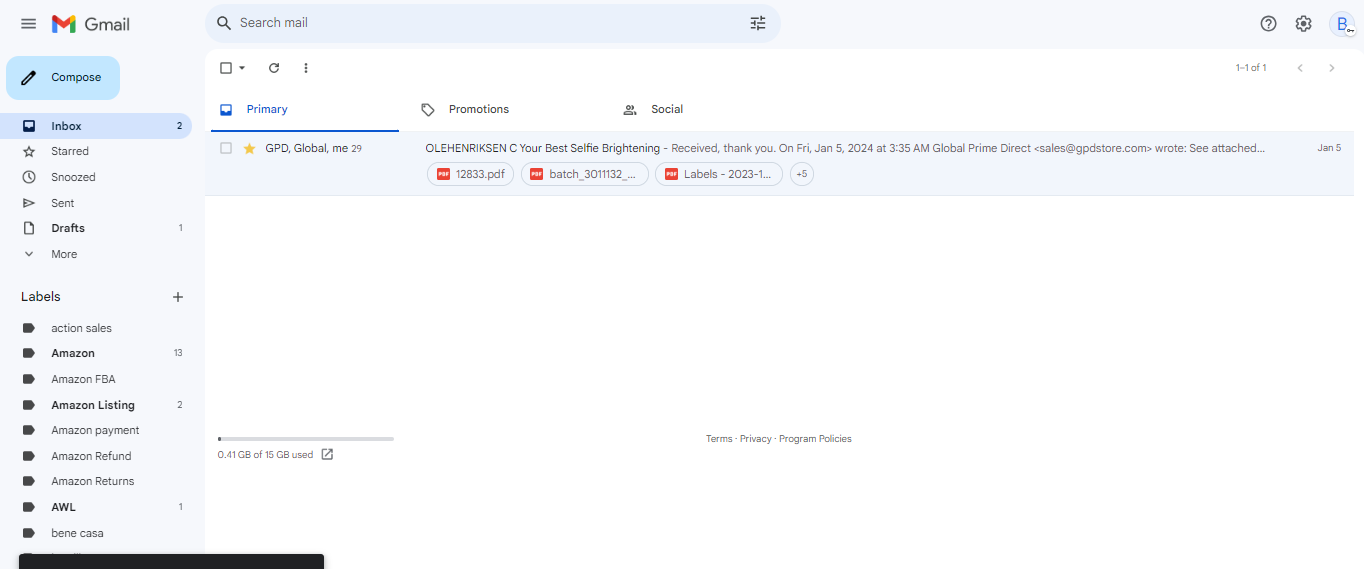Unstar the GPD, Global email
This screenshot has height=569, width=1364.
pyautogui.click(x=250, y=148)
